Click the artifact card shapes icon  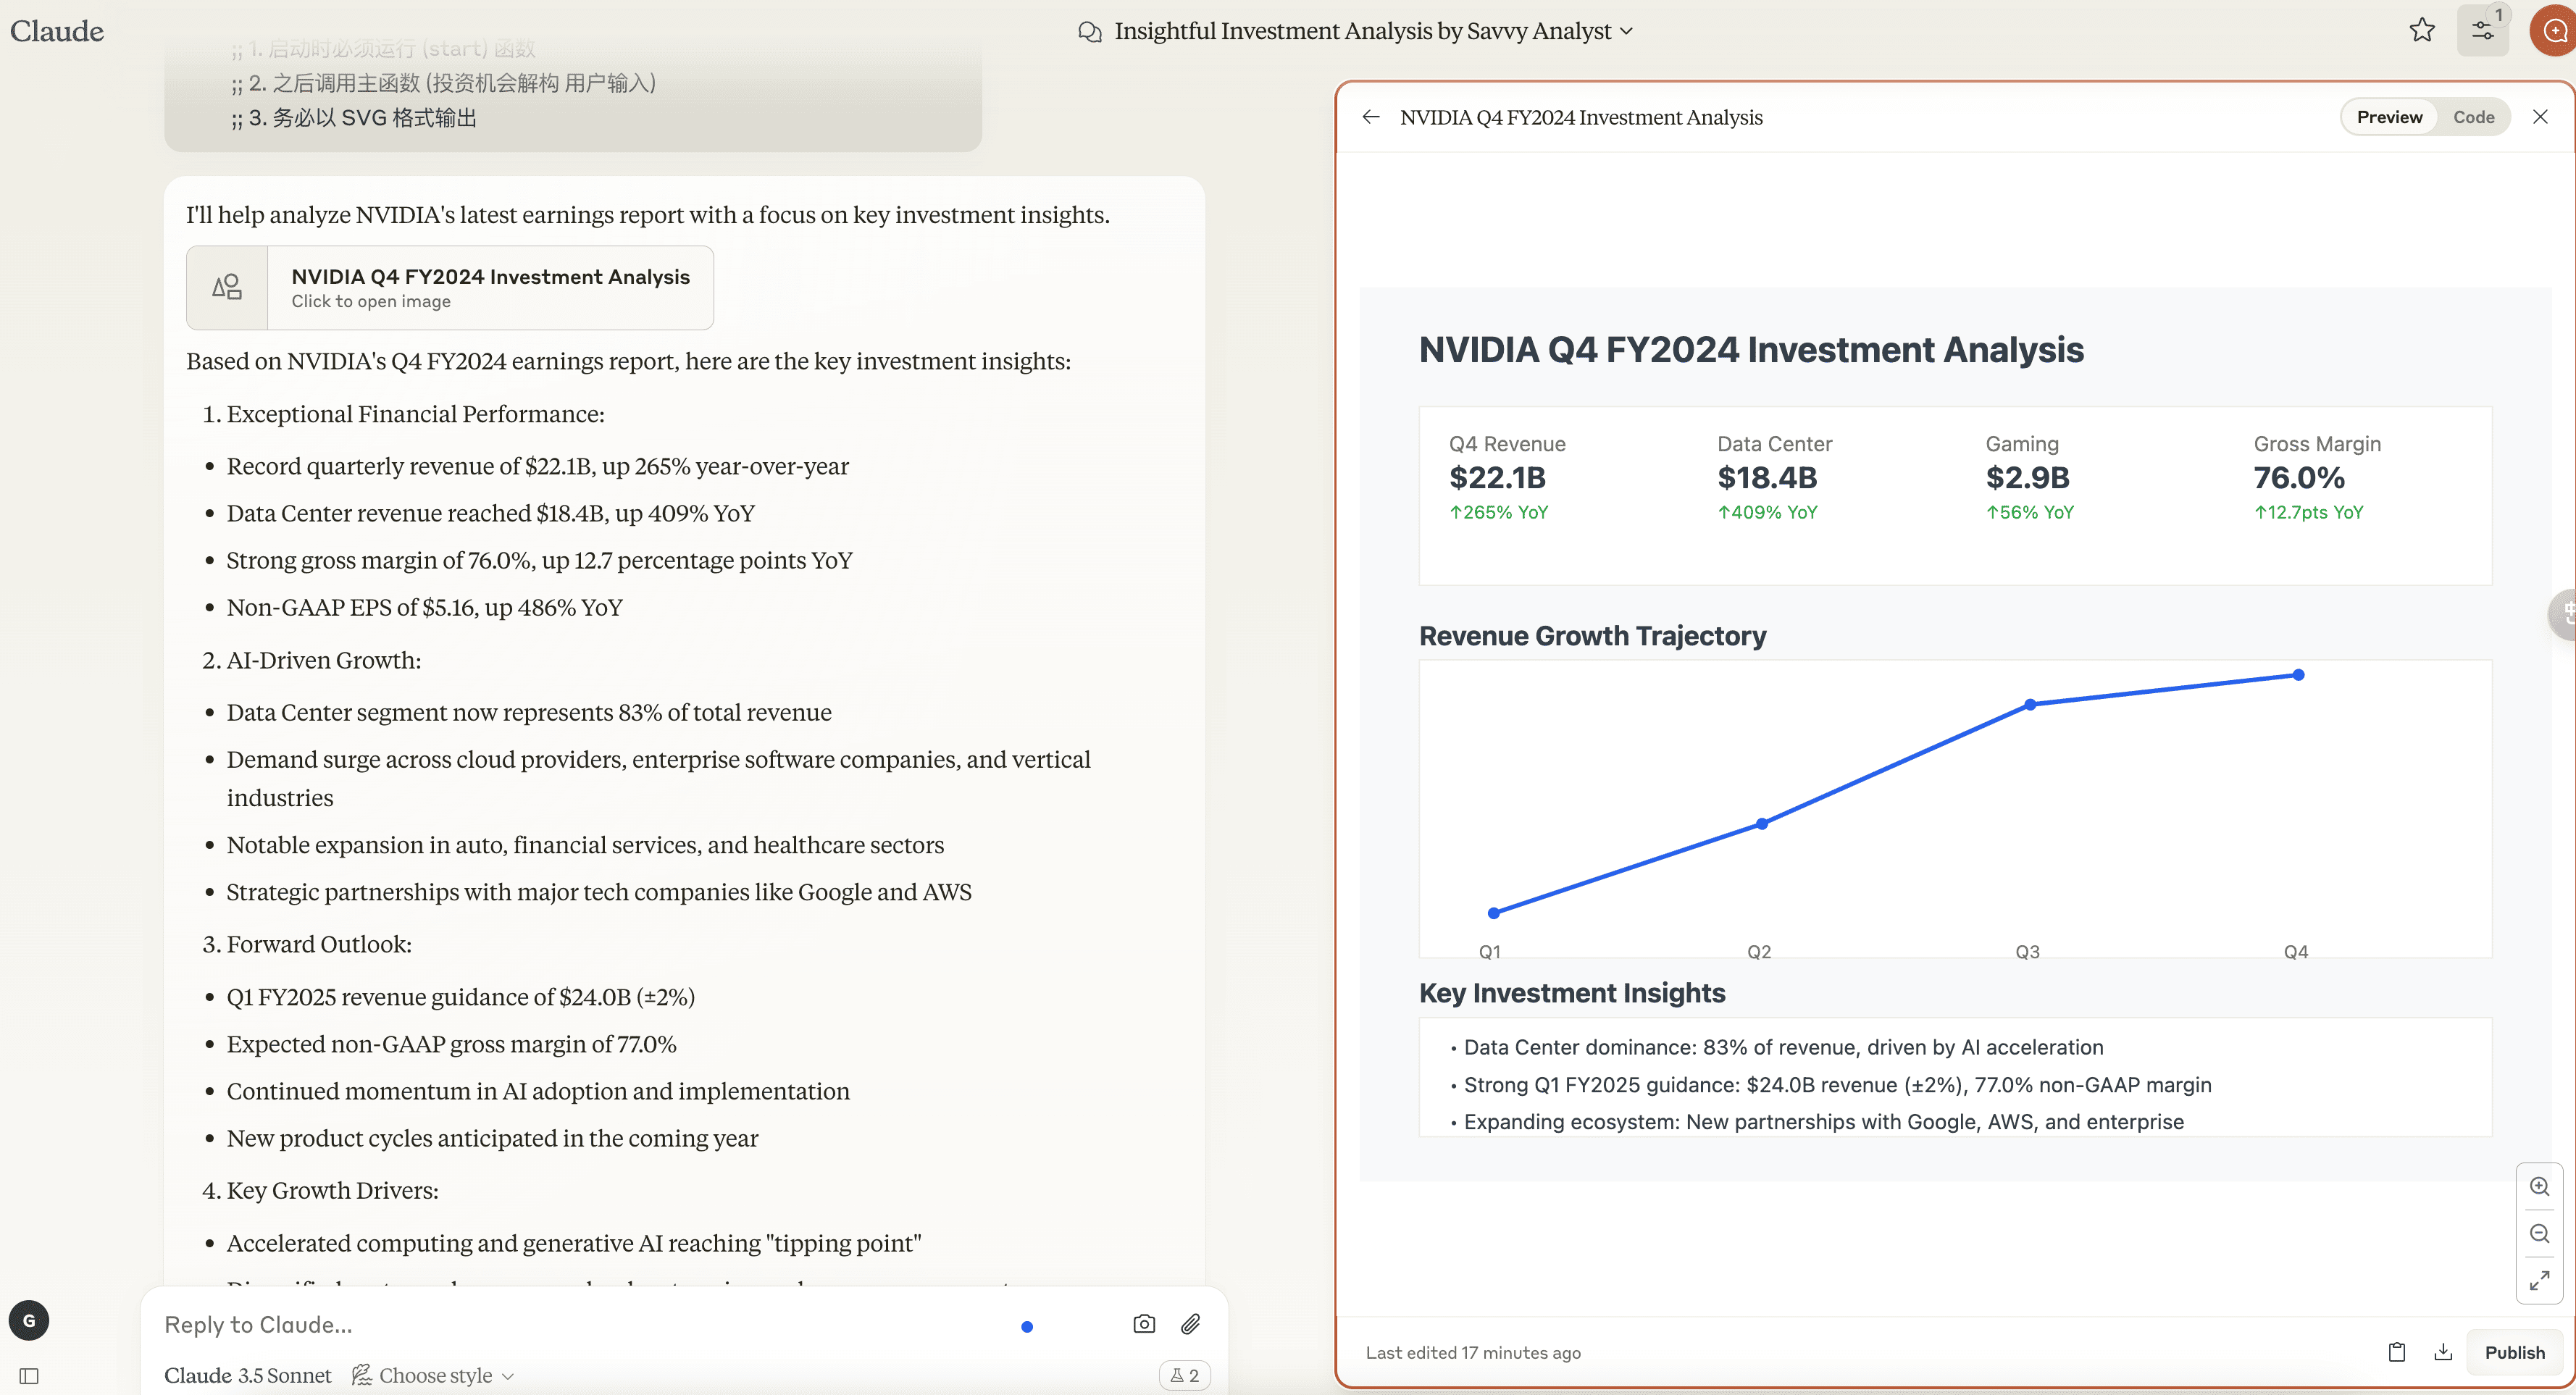click(227, 288)
